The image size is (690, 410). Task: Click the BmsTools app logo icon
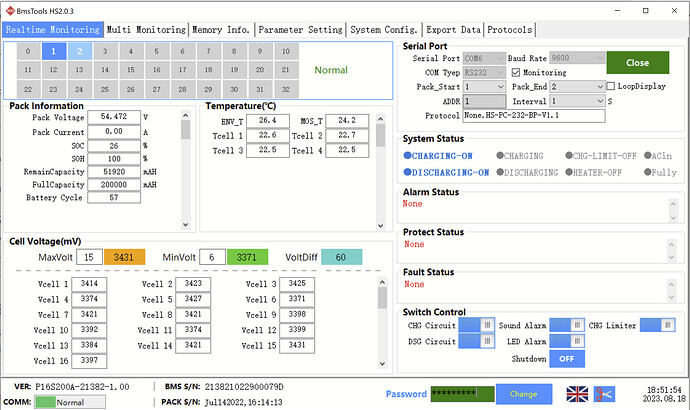(x=10, y=11)
